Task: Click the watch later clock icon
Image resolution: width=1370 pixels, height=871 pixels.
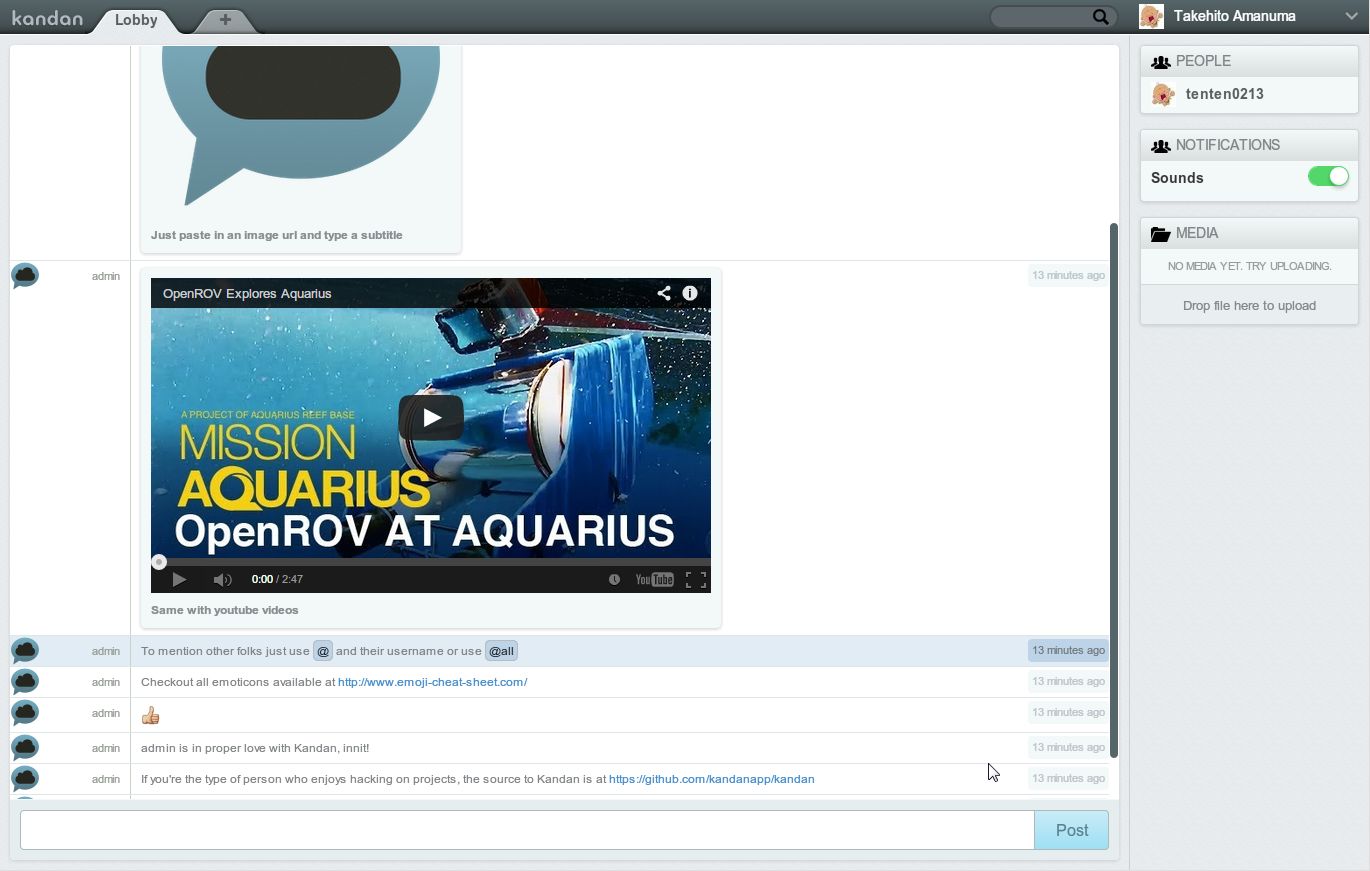Action: coord(614,580)
